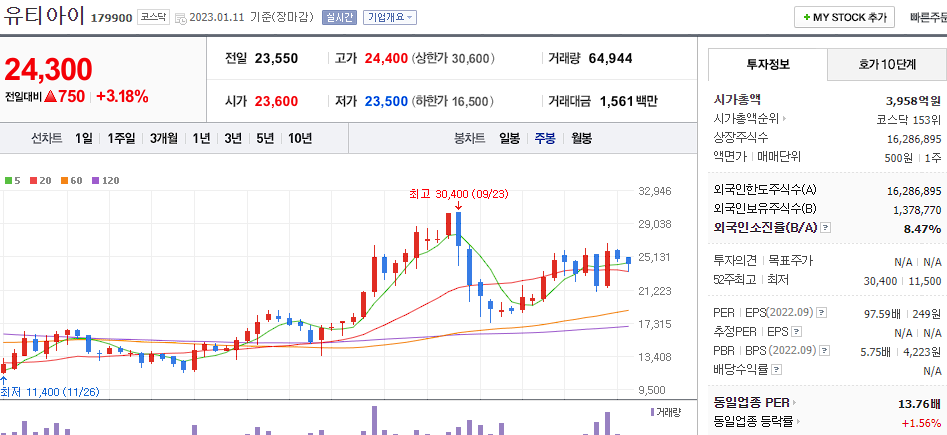Add stock via MY STOCK 추가 button
This screenshot has height=435, width=947.
844,18
